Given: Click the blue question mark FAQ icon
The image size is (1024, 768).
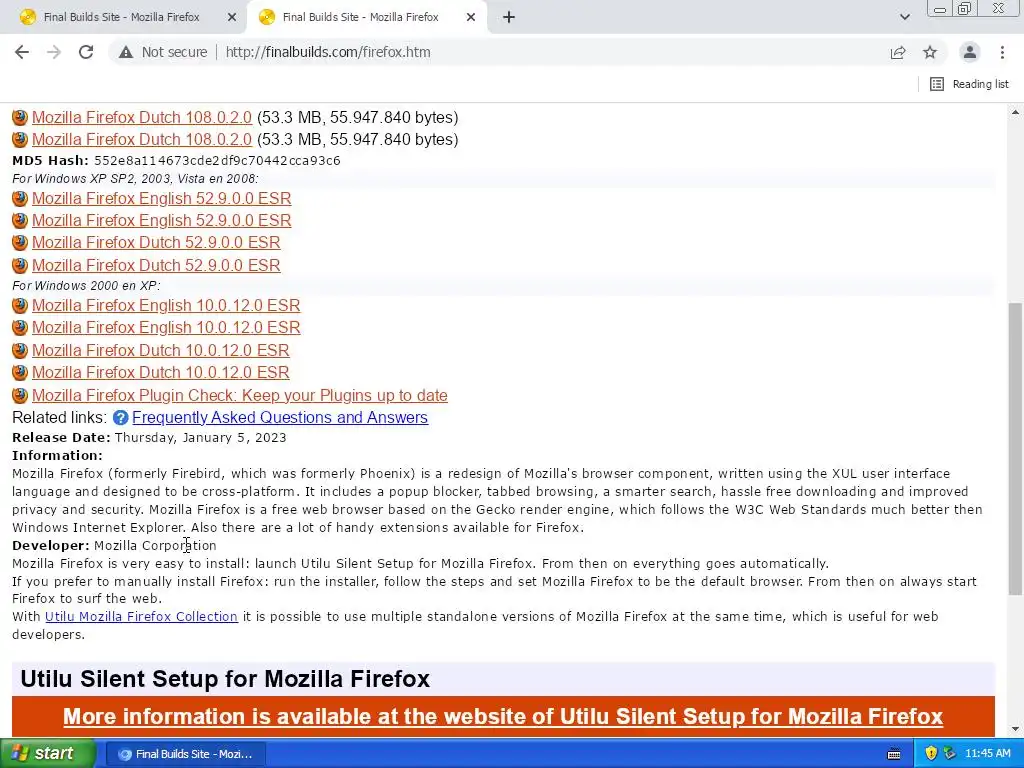Looking at the screenshot, I should coord(120,417).
